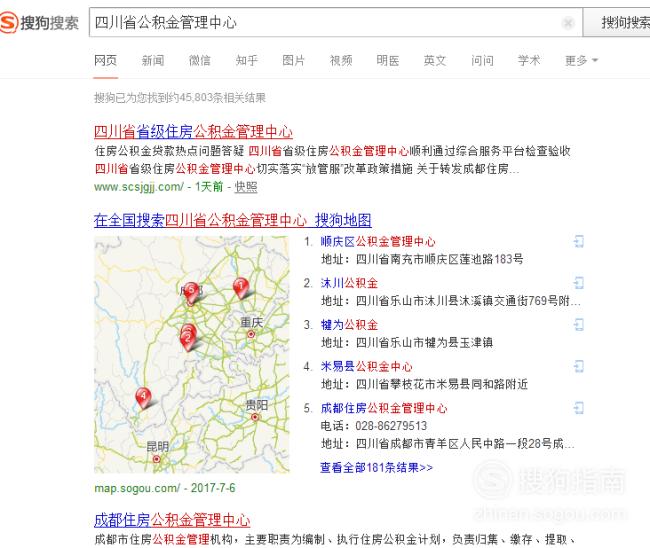
Task: Switch to the 新闻 tab
Action: click(153, 61)
